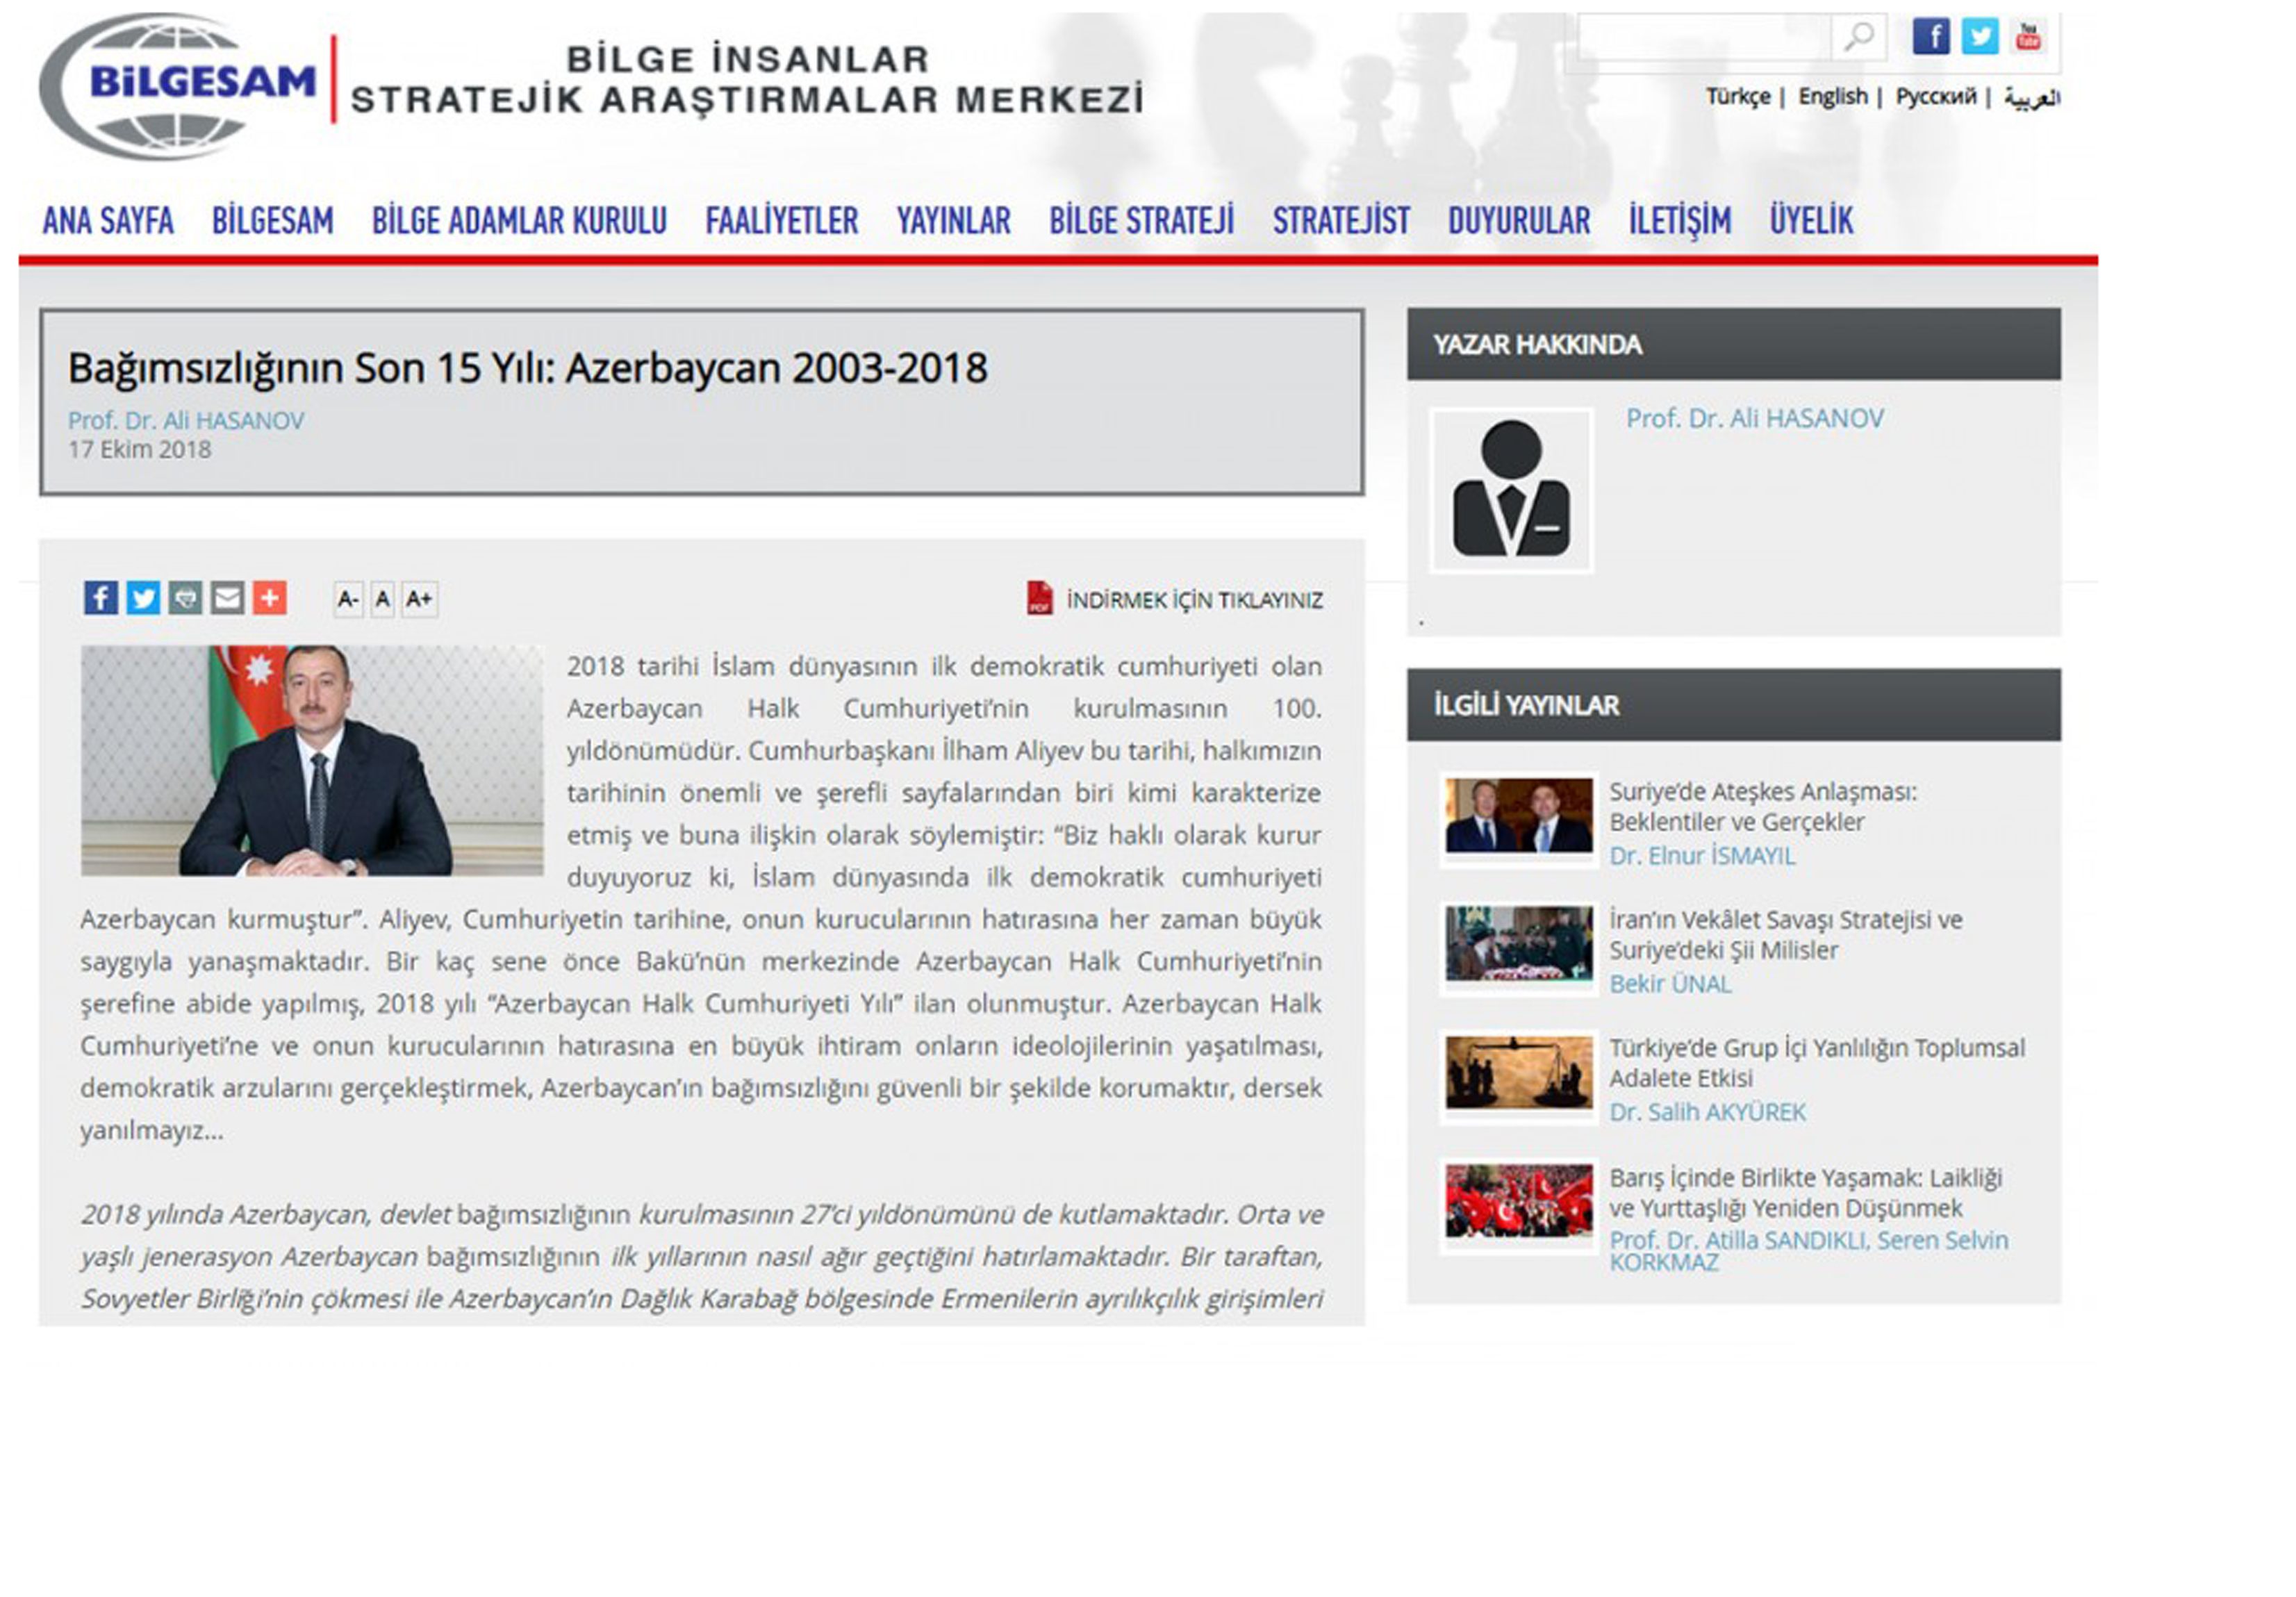Click the İlham Aliyev article photo
Viewport: 2296px width, 1597px height.
pyautogui.click(x=312, y=760)
